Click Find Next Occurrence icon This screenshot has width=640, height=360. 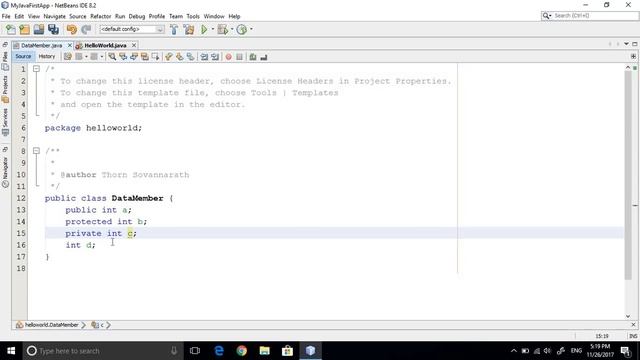point(134,57)
